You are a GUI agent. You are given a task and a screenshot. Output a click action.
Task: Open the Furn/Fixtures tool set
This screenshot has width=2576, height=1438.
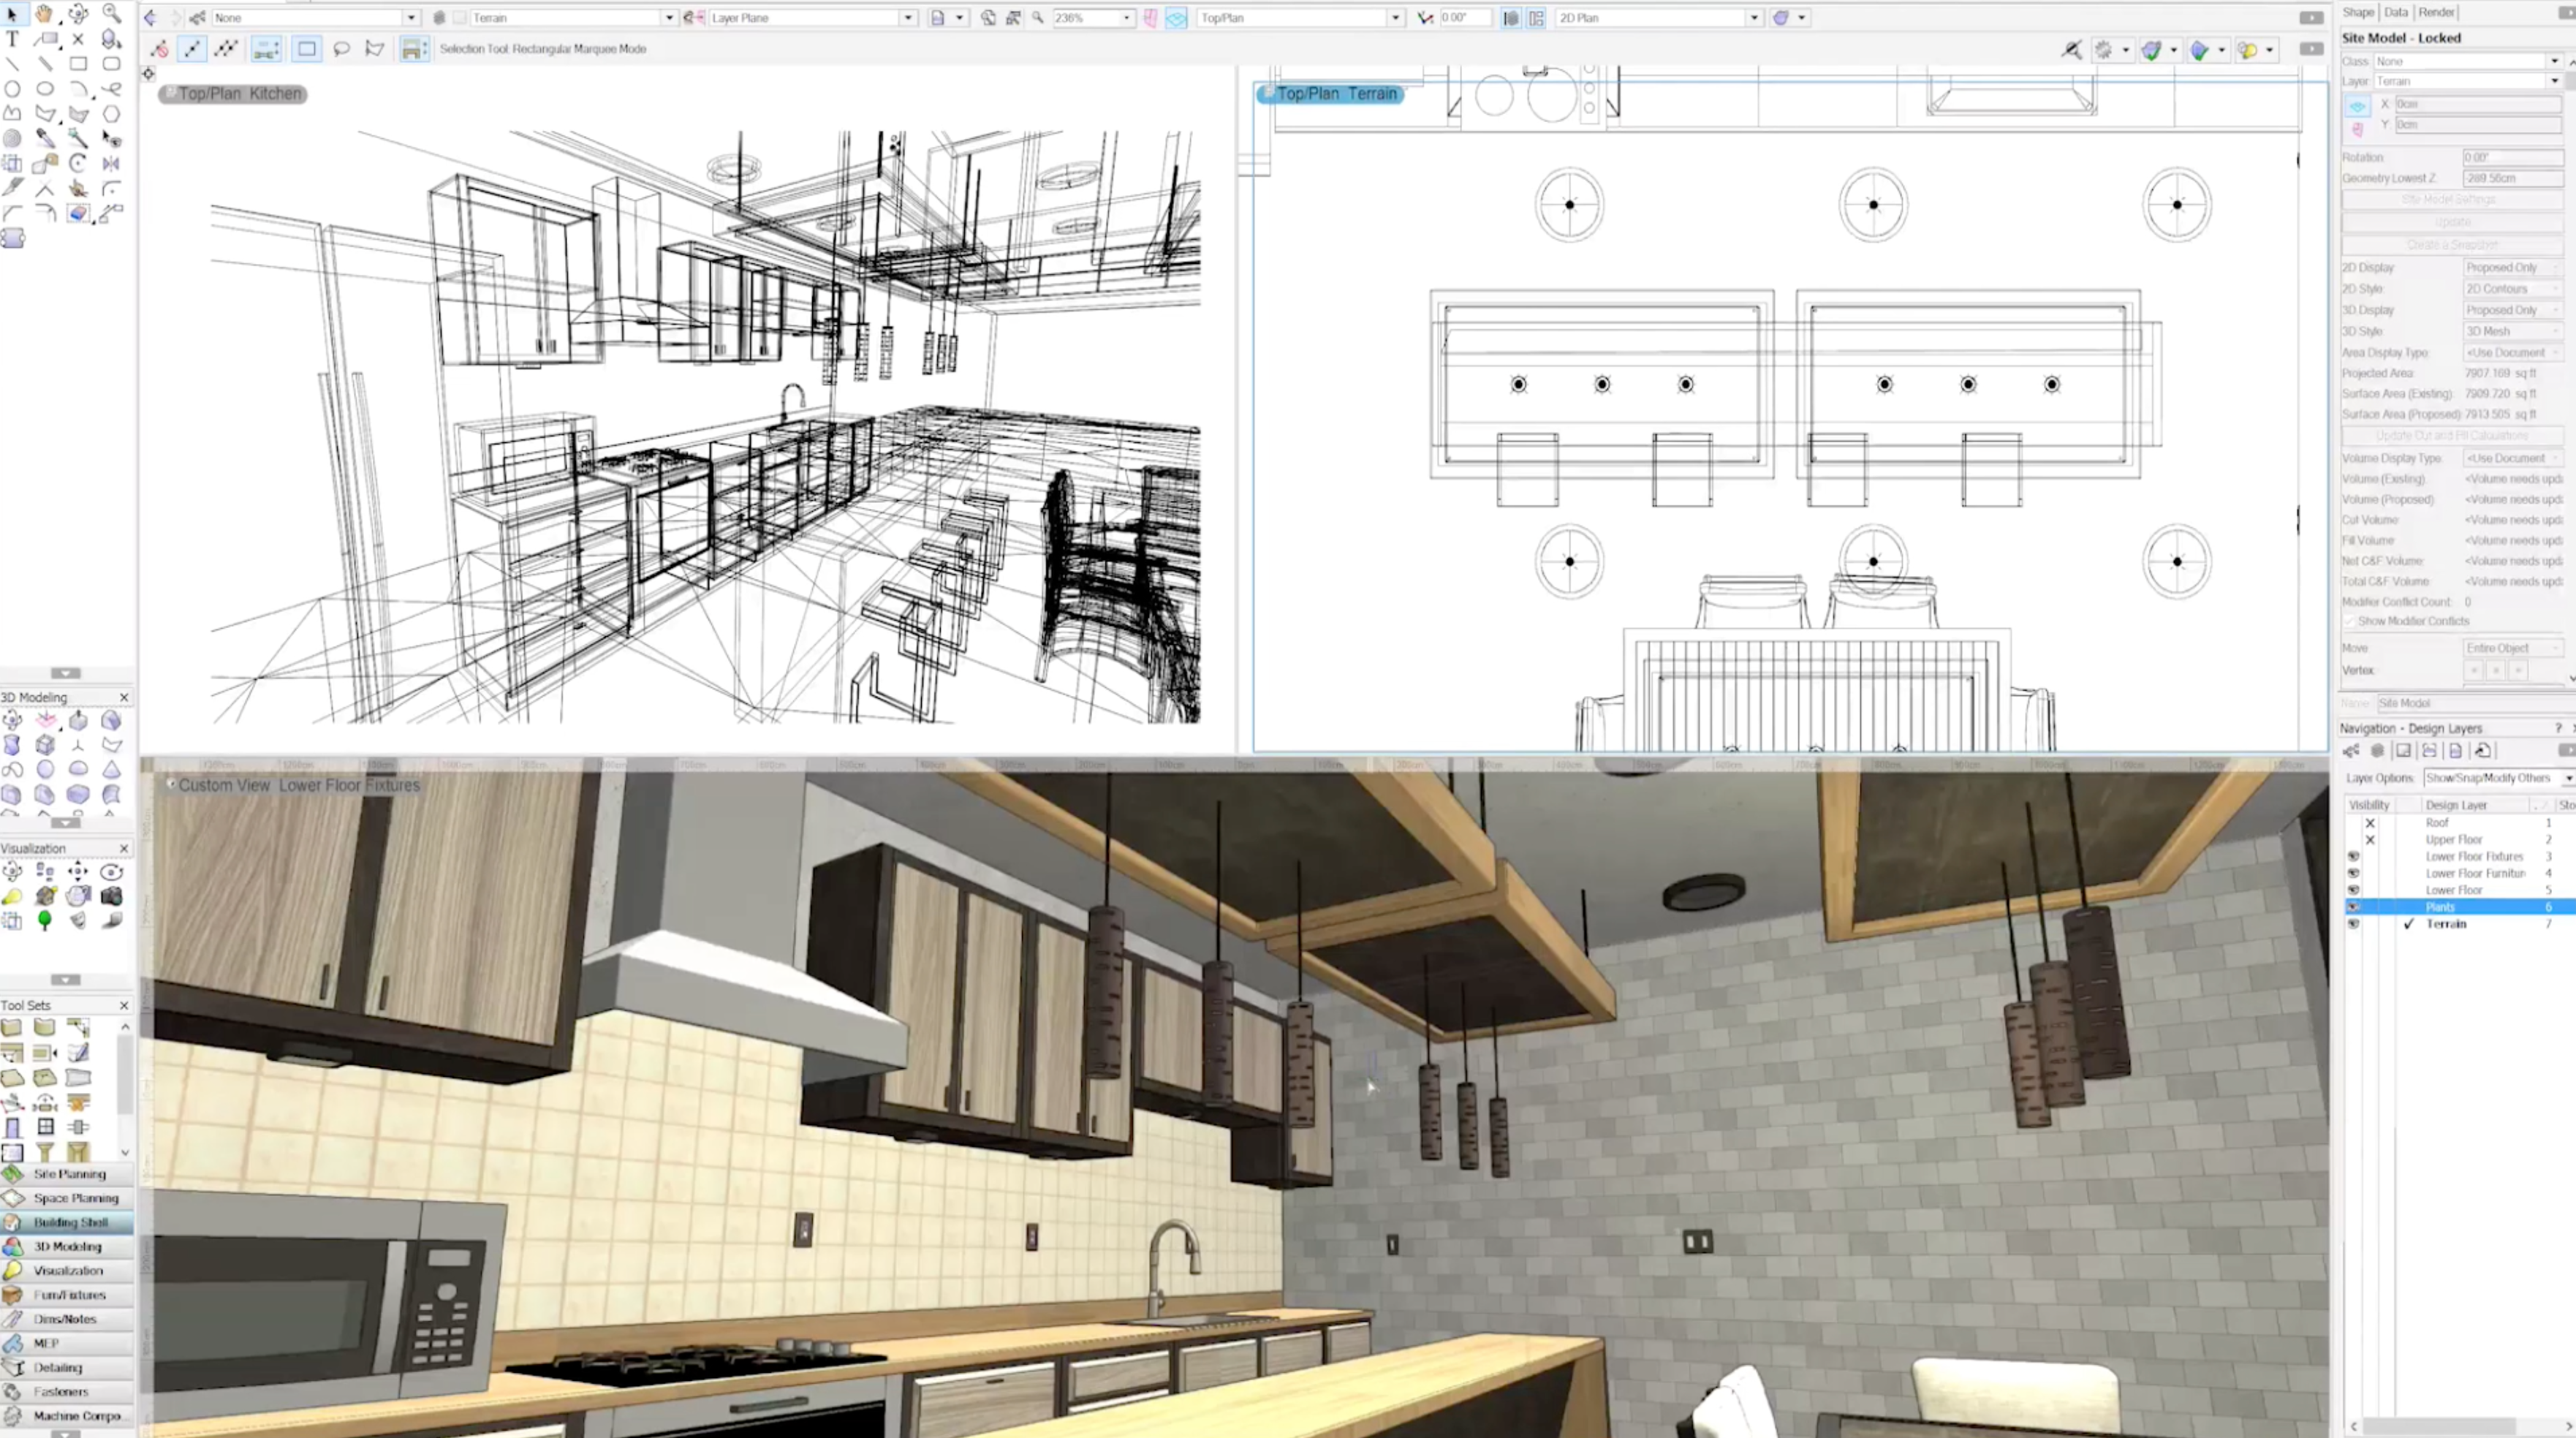tap(68, 1295)
